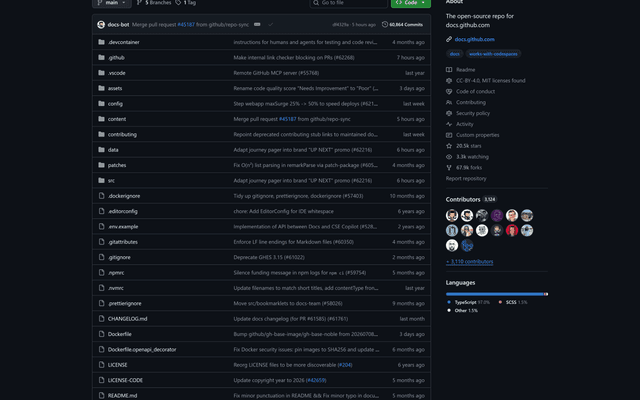Open Dockerfile.openapi_decorator file
The image size is (640, 400).
[142, 349]
